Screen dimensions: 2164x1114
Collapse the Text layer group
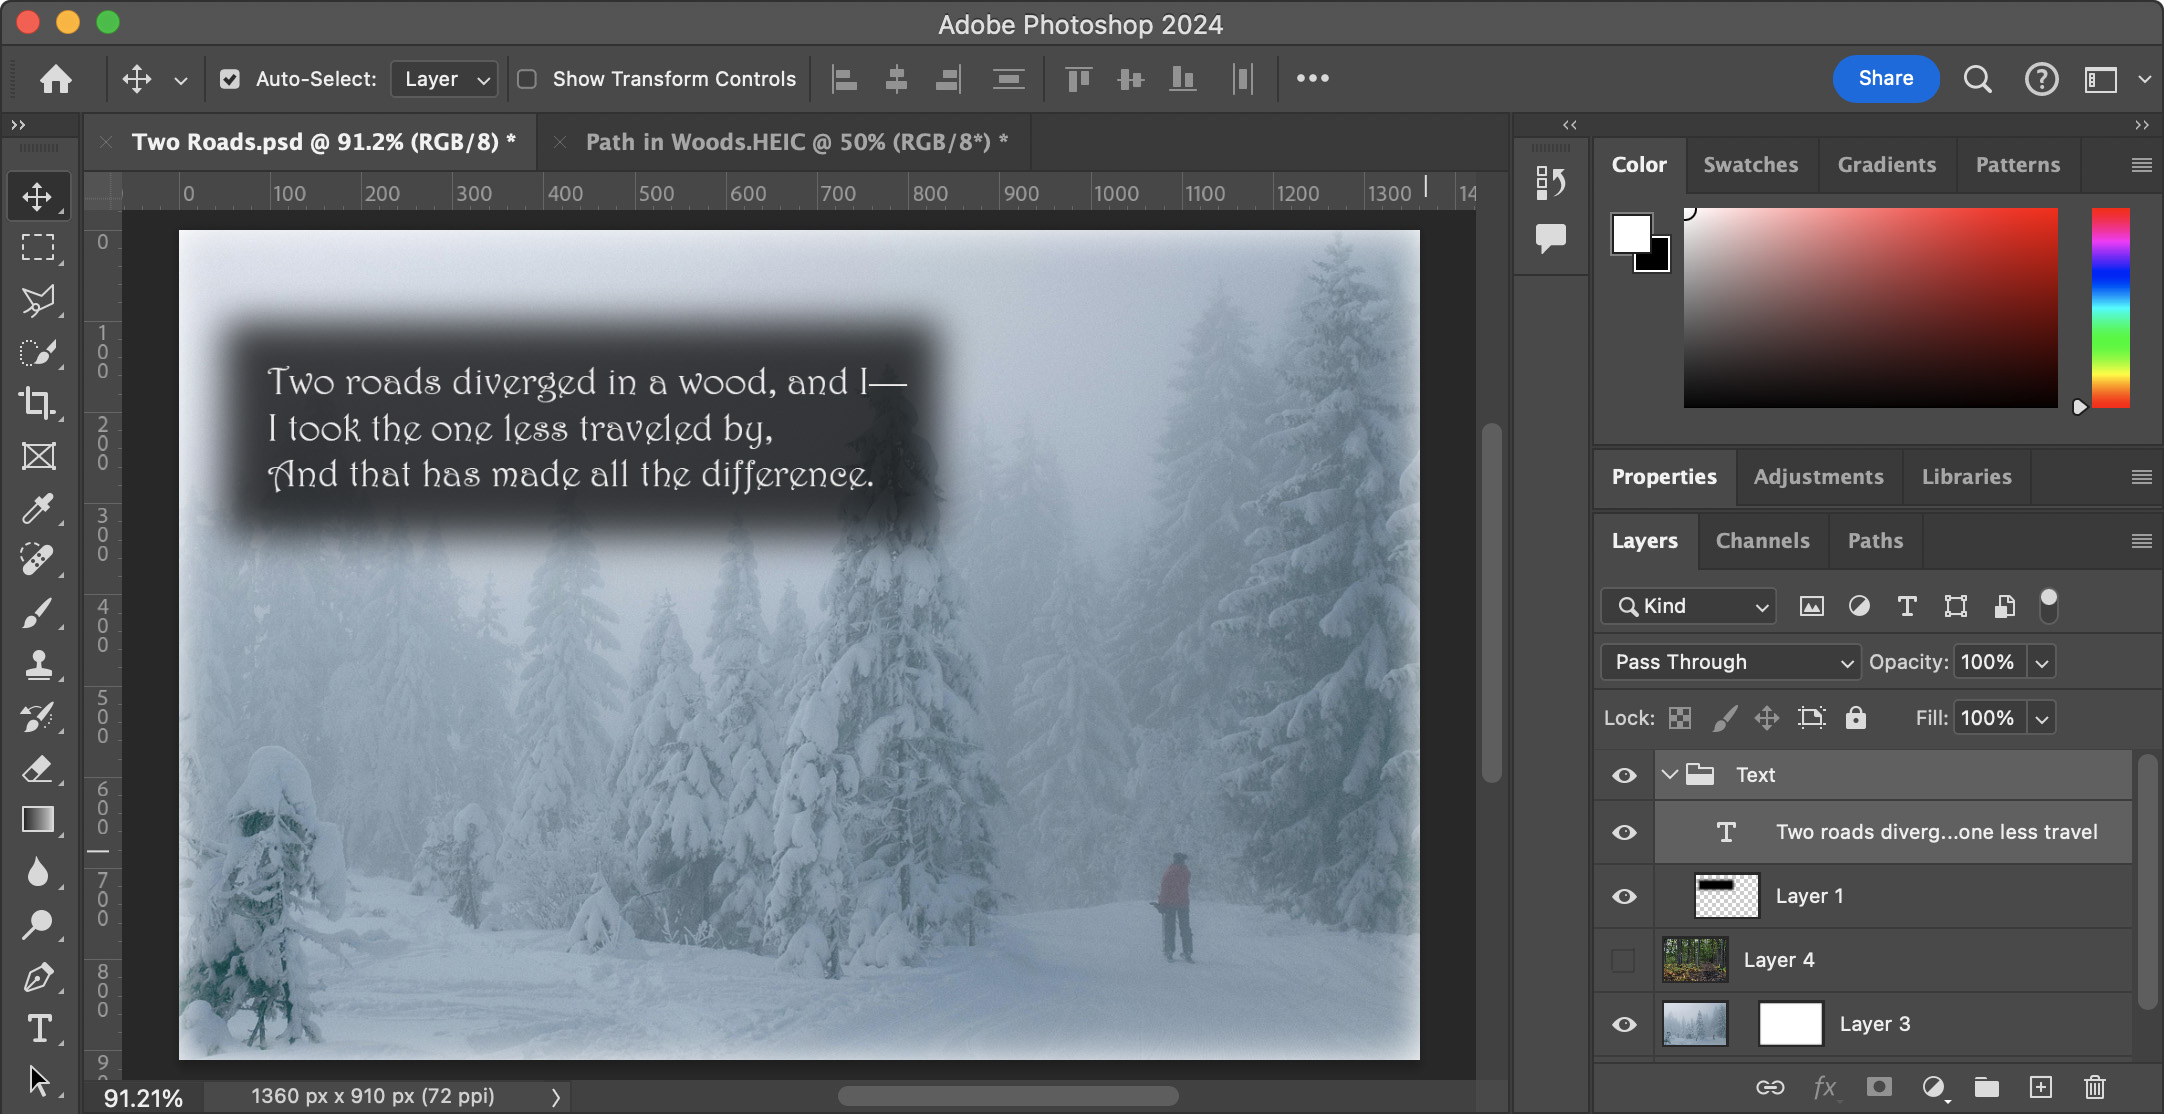(1669, 775)
